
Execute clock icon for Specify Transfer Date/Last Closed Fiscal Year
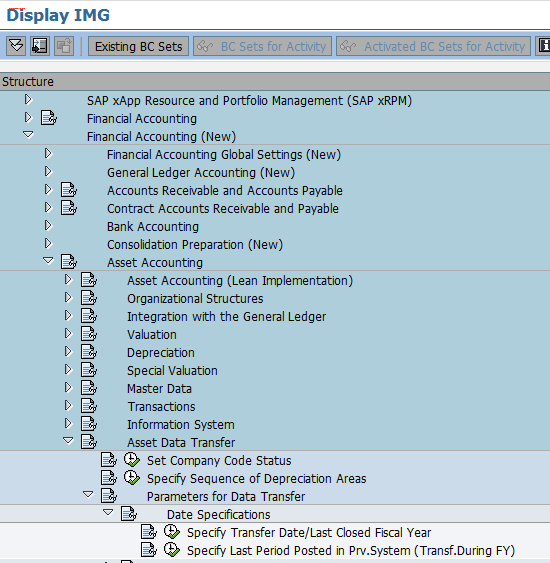point(172,532)
